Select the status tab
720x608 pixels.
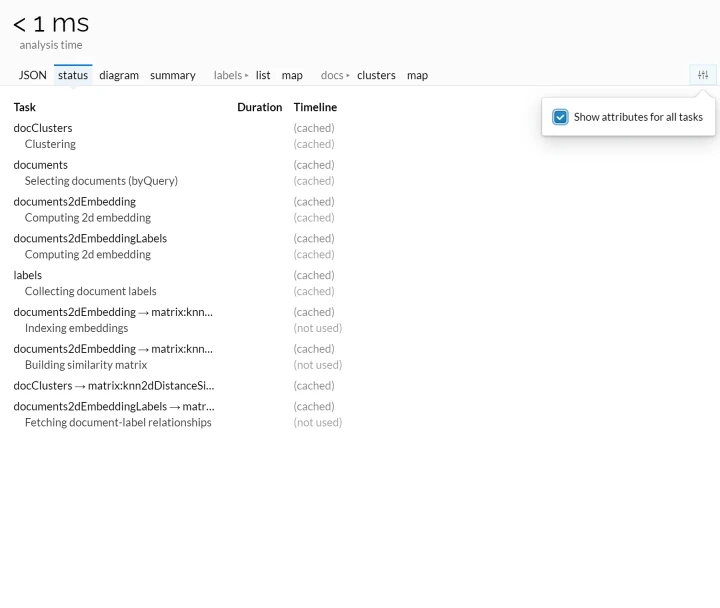[73, 75]
